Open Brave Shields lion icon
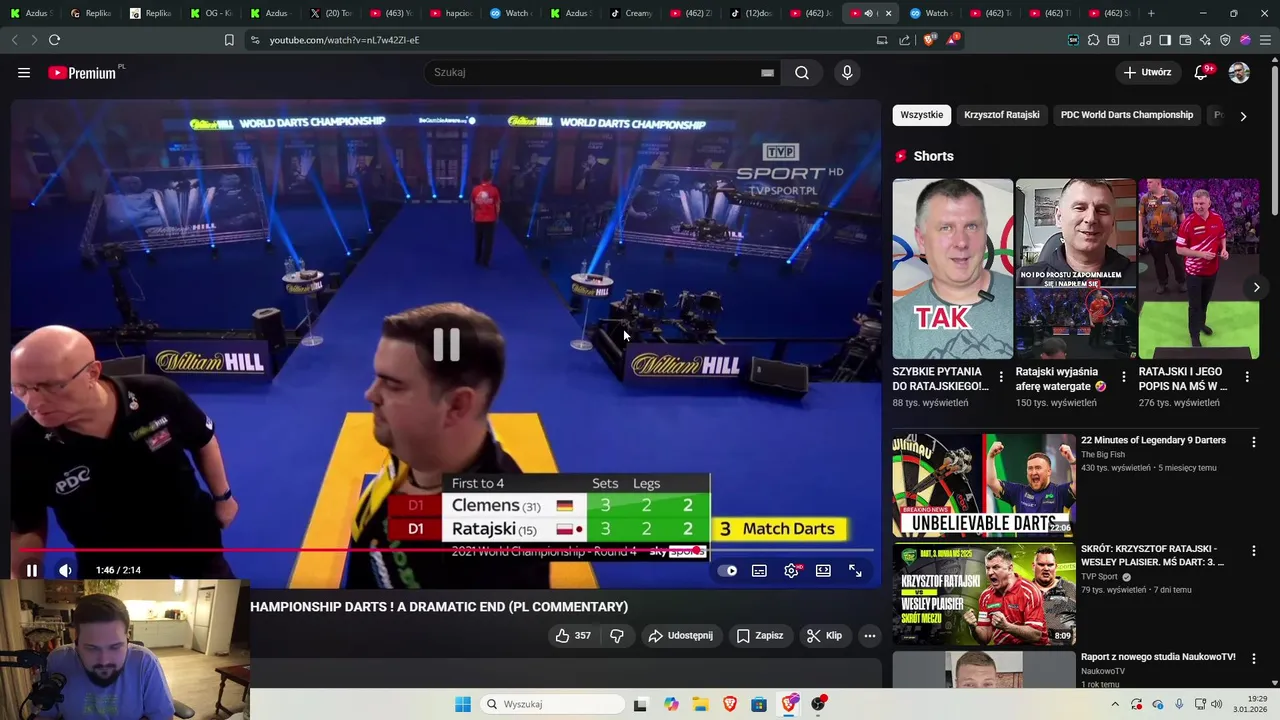The width and height of the screenshot is (1280, 720). [x=929, y=40]
